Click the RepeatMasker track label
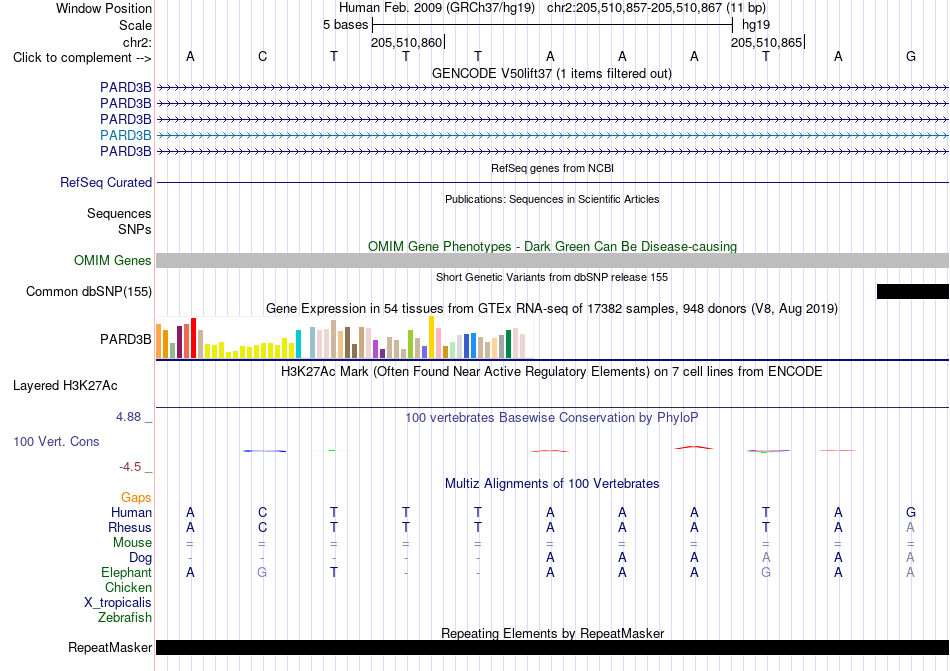The width and height of the screenshot is (950, 671). pyautogui.click(x=110, y=647)
